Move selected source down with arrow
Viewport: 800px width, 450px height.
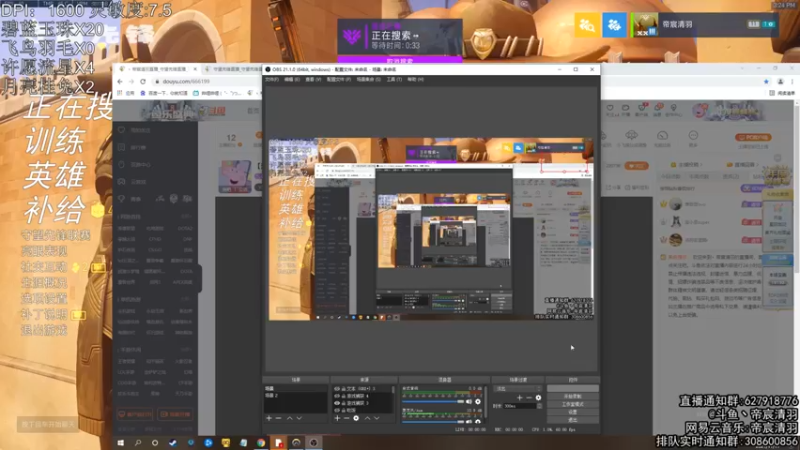point(377,418)
